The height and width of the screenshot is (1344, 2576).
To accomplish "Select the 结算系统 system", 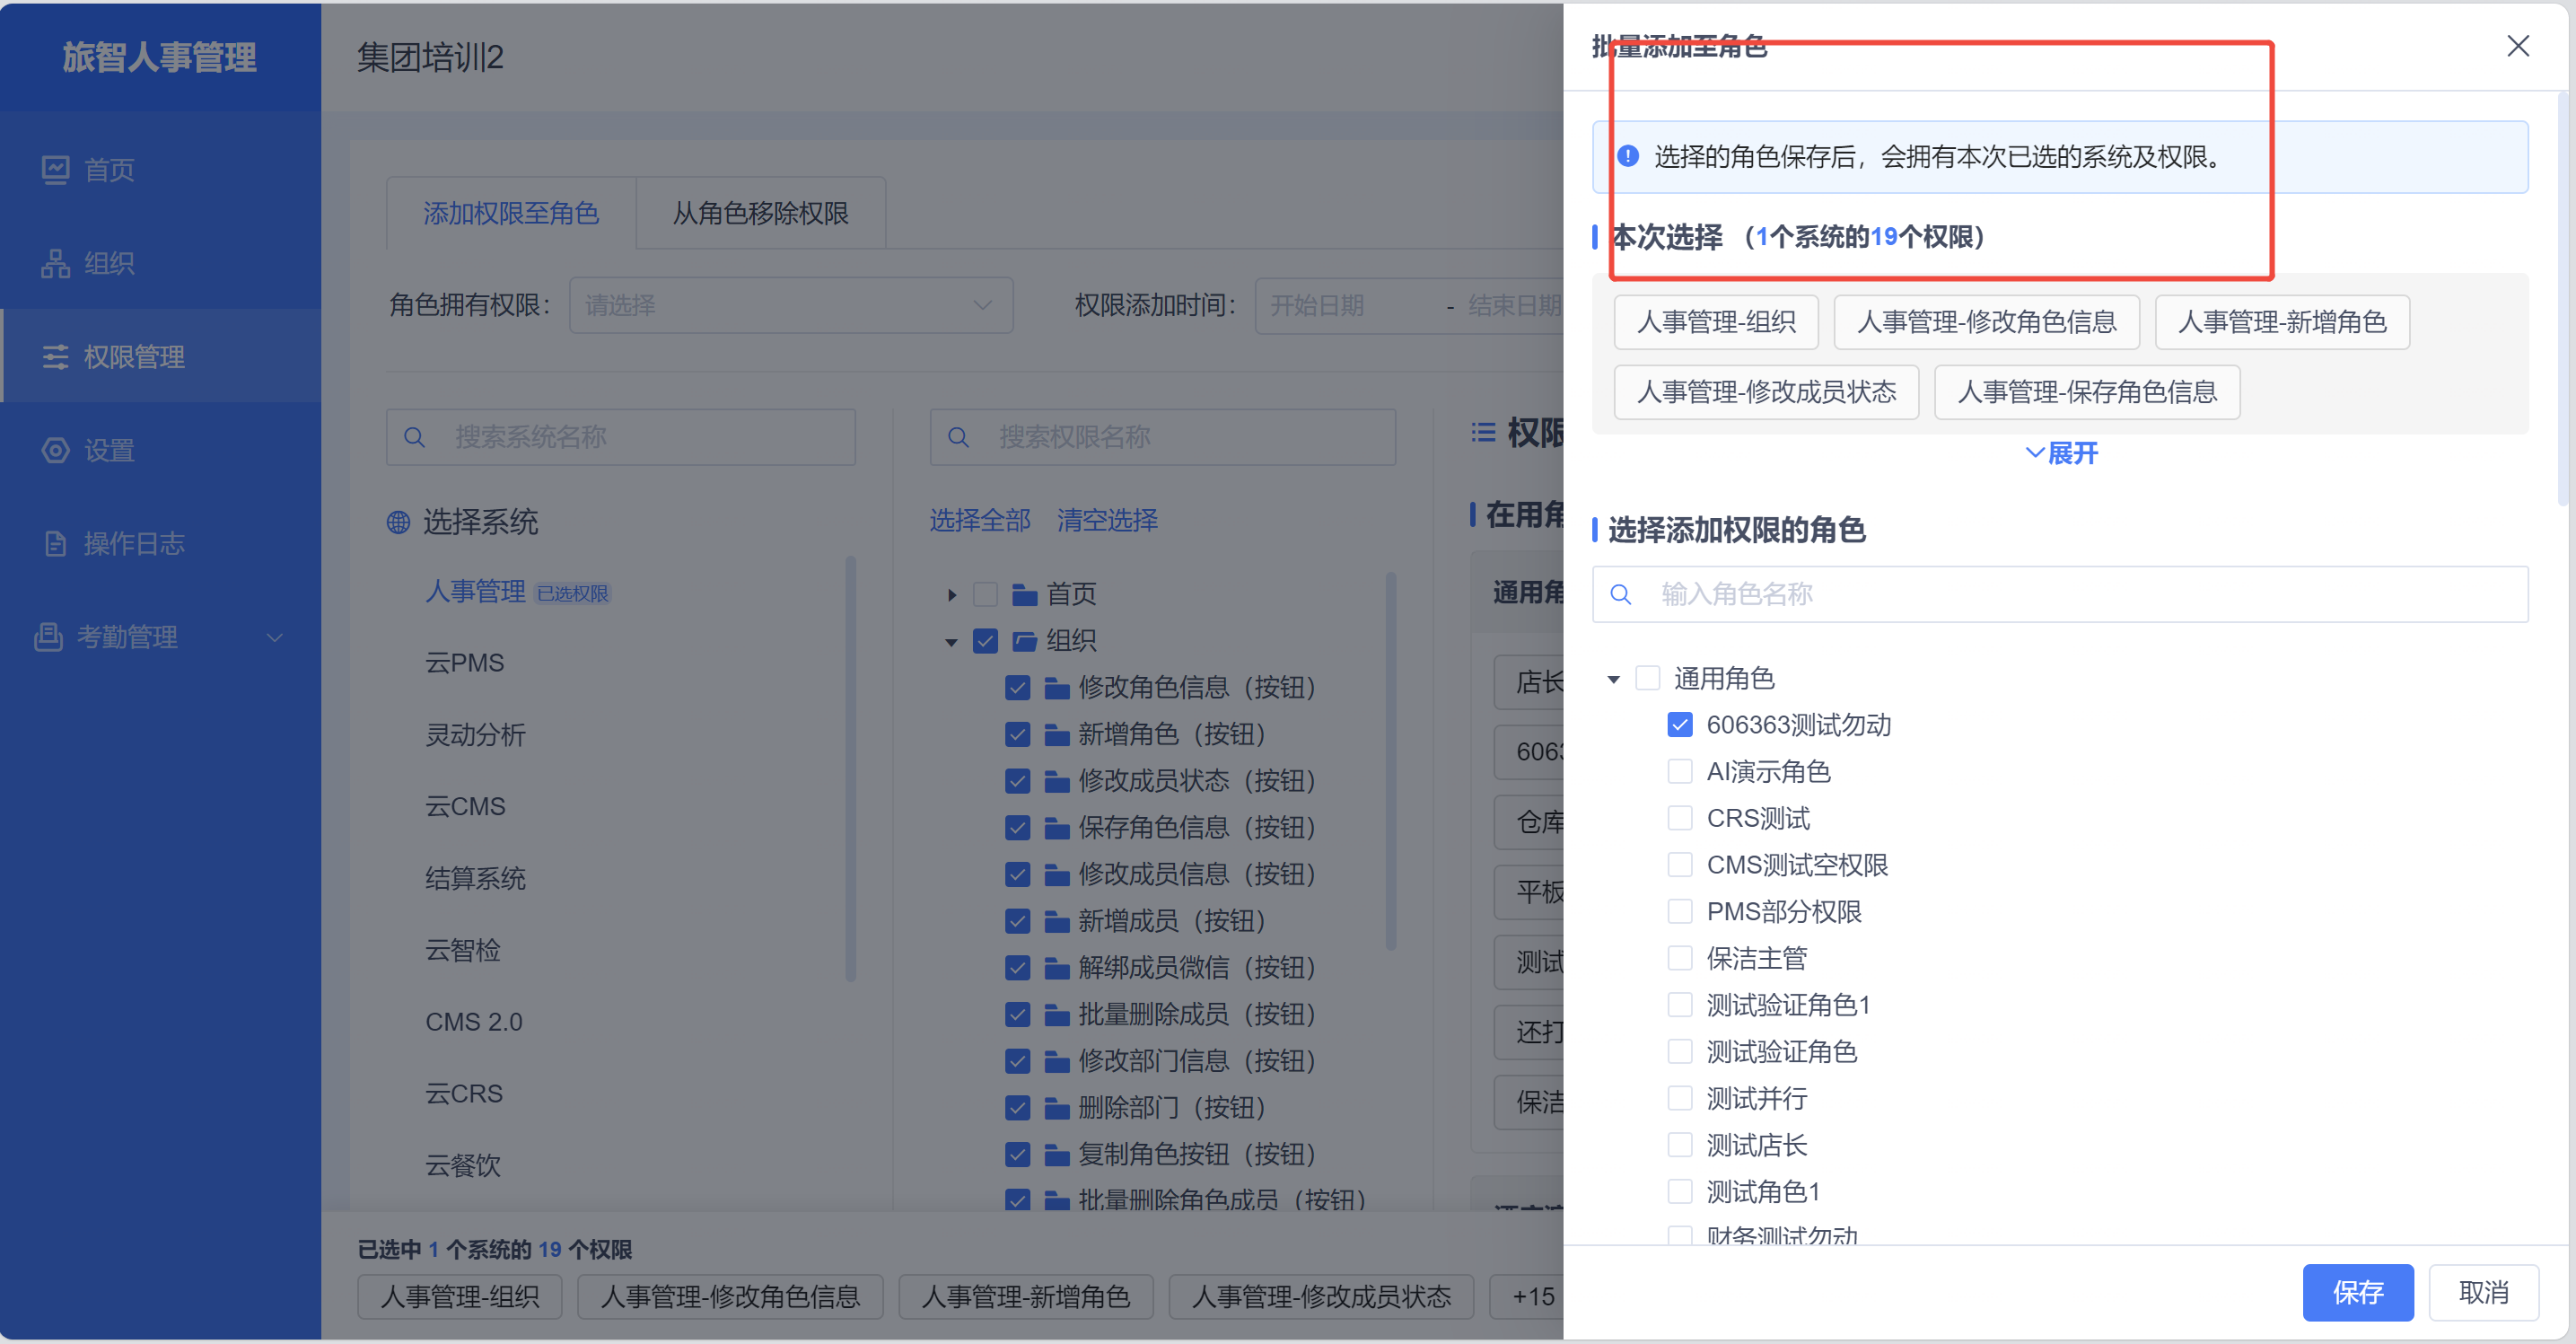I will [x=475, y=878].
